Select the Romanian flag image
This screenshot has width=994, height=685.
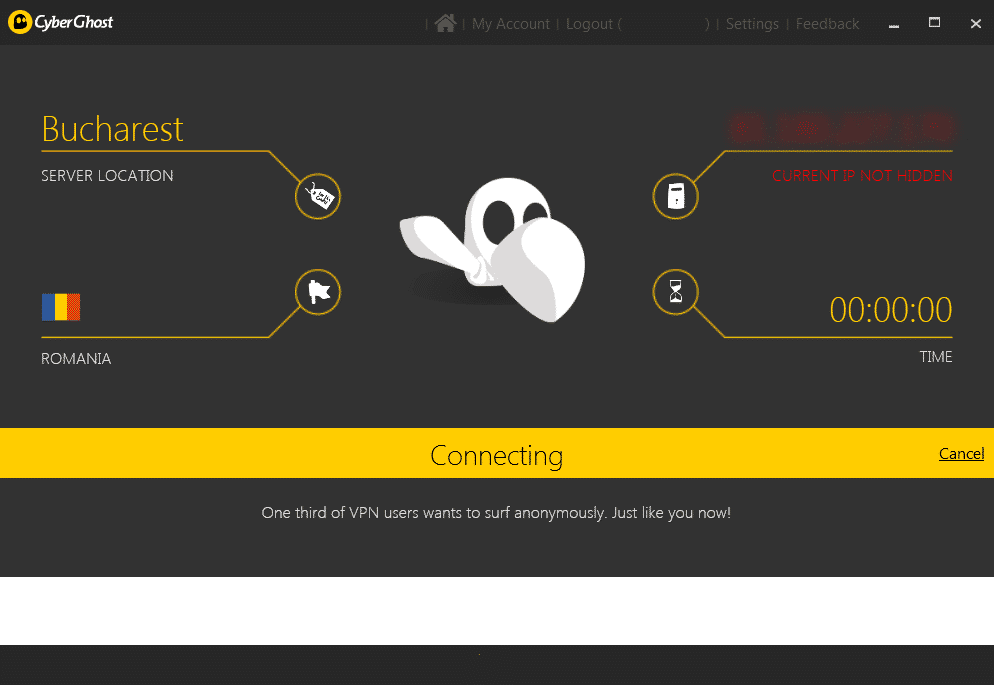coord(61,307)
